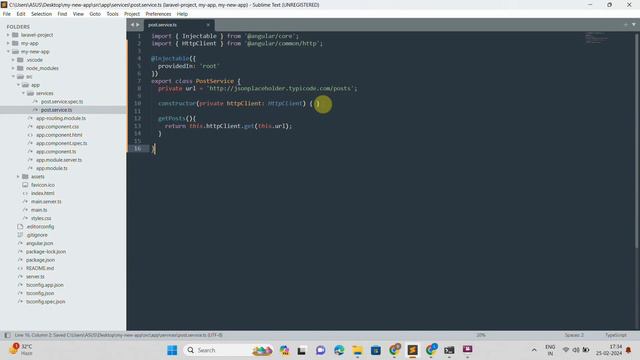Screen dimensions: 640x360
Task: Open post.service.spec.ts in sidebar
Action: (62, 102)
